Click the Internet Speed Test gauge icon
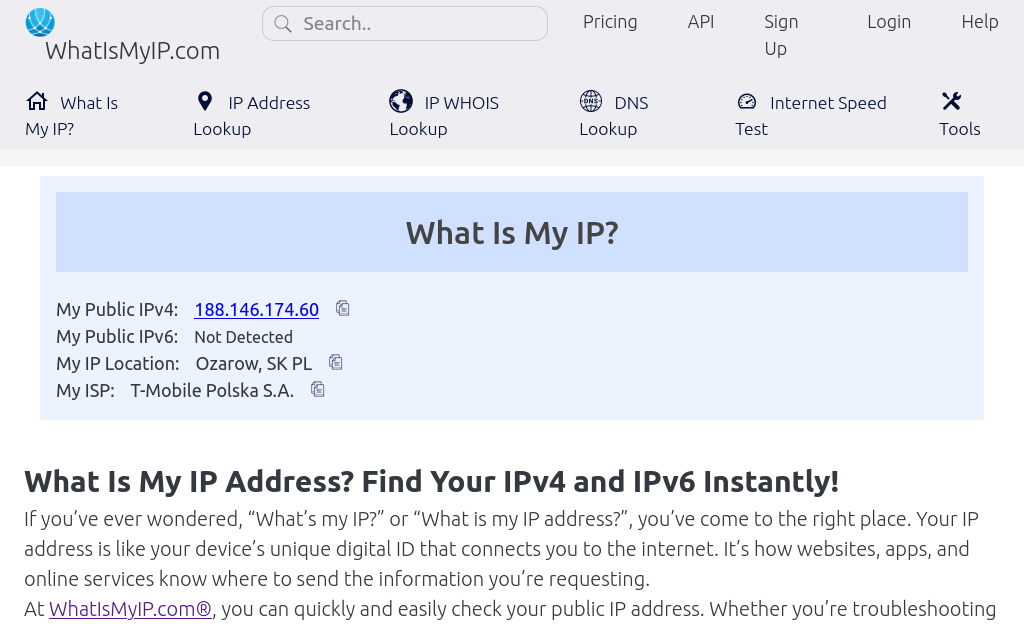This screenshot has width=1024, height=627. 747,102
